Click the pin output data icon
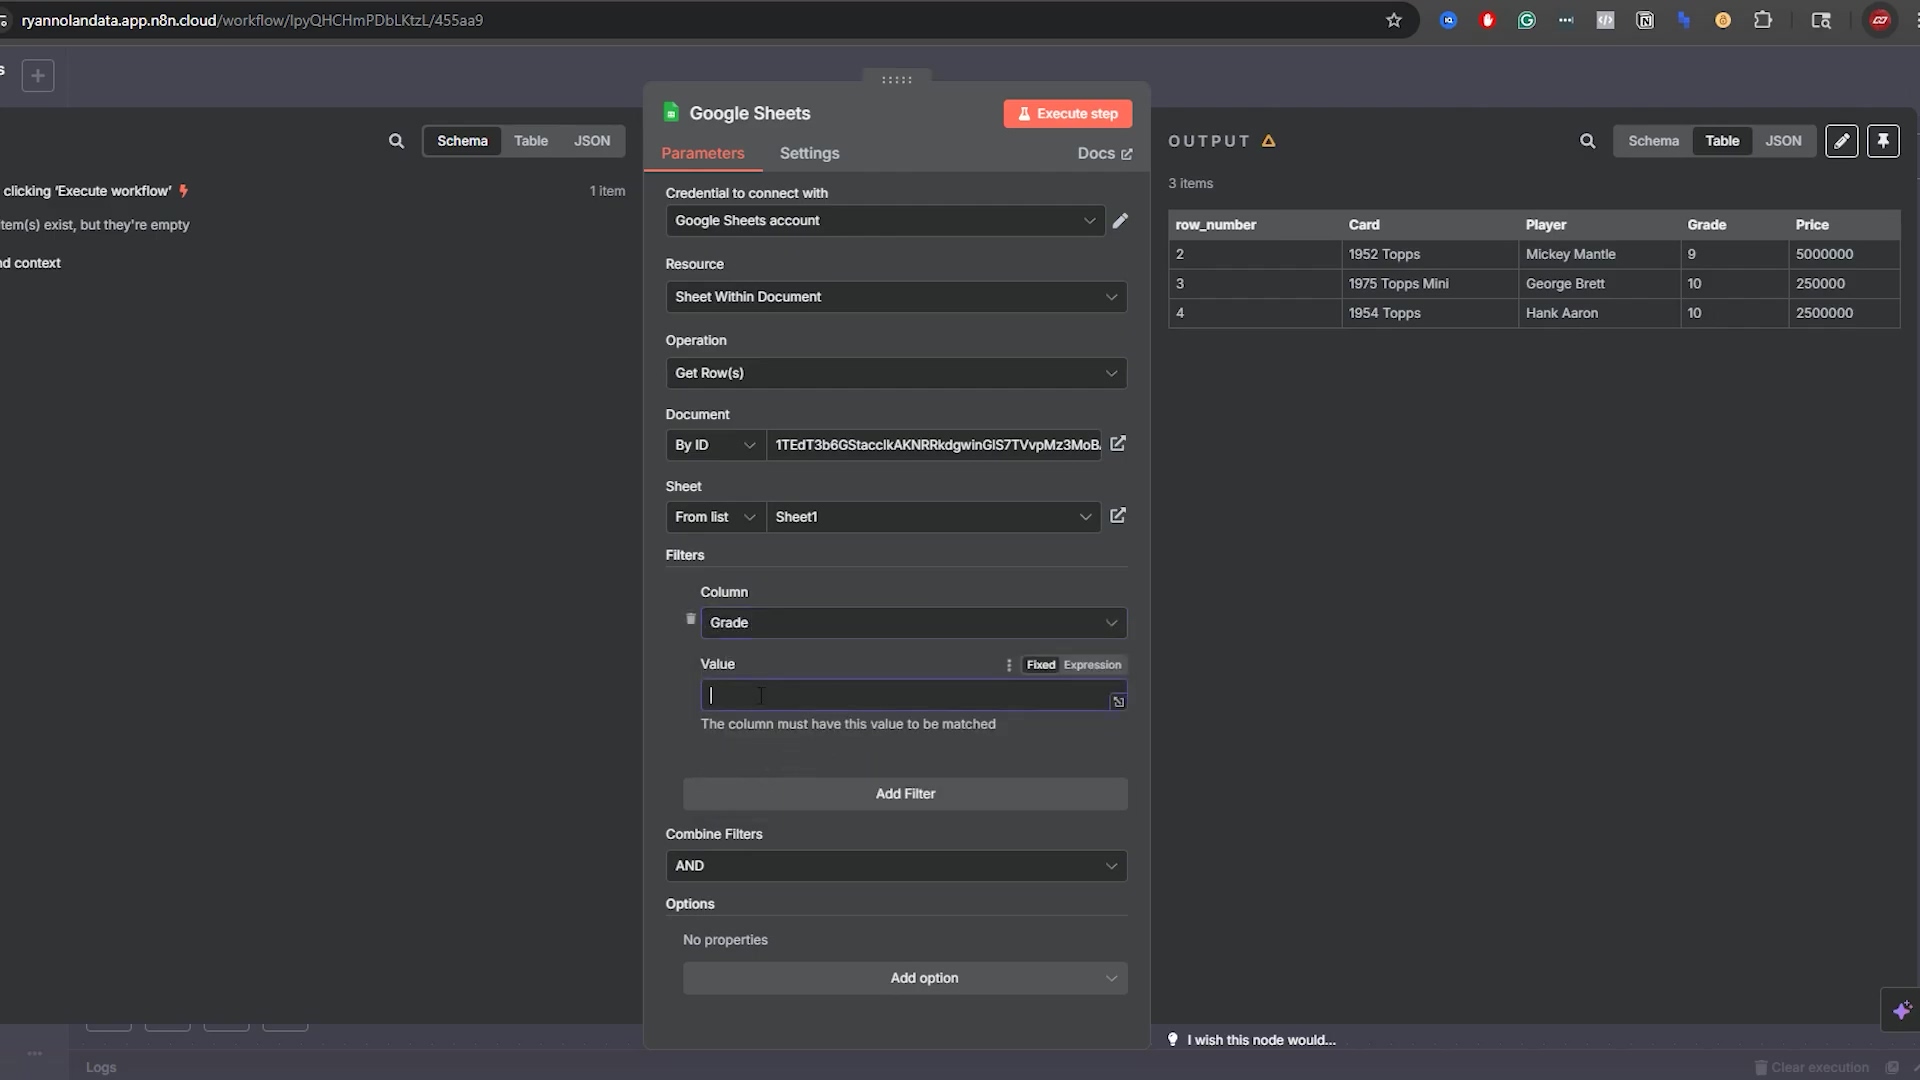The image size is (1920, 1080). 1882,141
